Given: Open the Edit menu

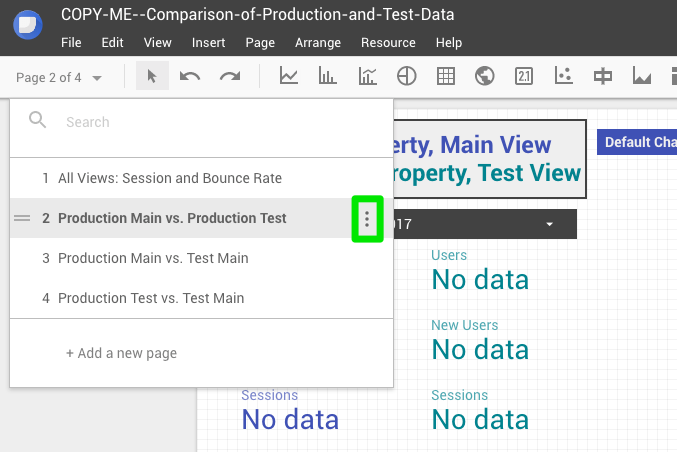Looking at the screenshot, I should 112,43.
